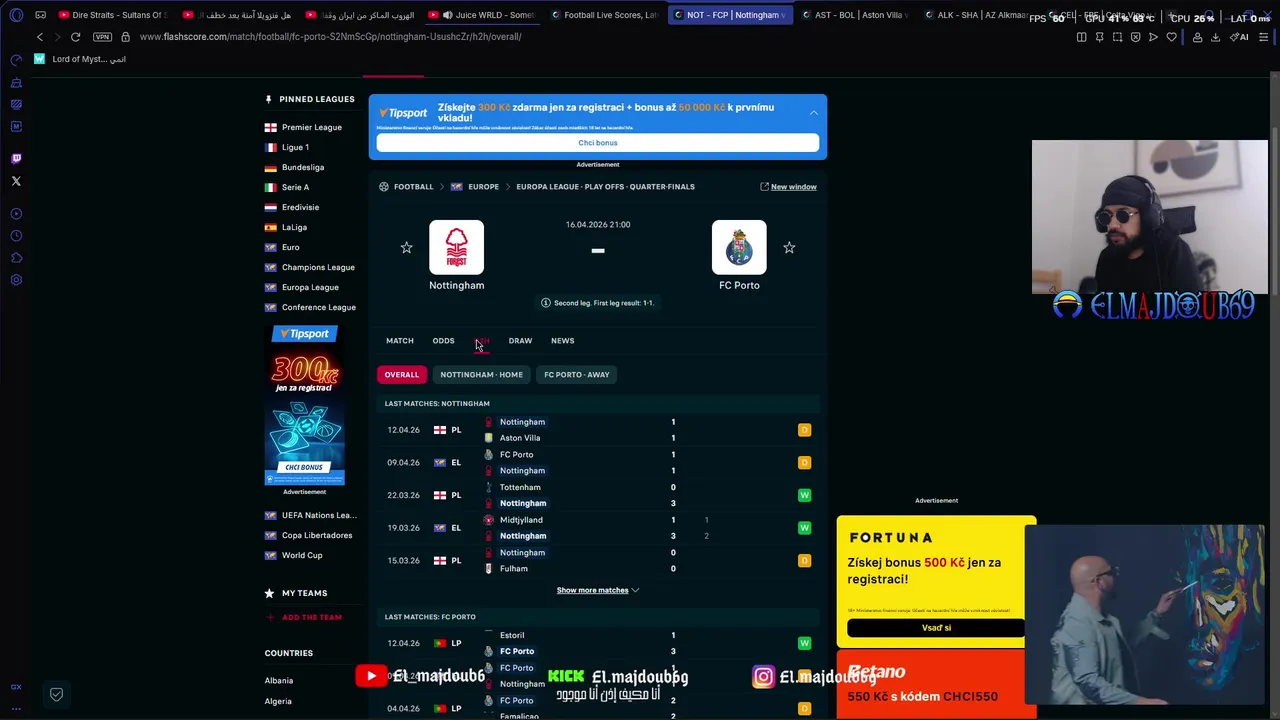Click the heart bookmark icon in toolbar
This screenshot has height=720, width=1280.
[1171, 37]
